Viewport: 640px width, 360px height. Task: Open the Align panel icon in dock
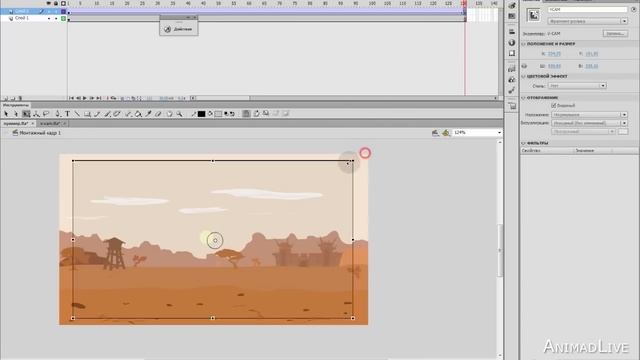[x=512, y=31]
